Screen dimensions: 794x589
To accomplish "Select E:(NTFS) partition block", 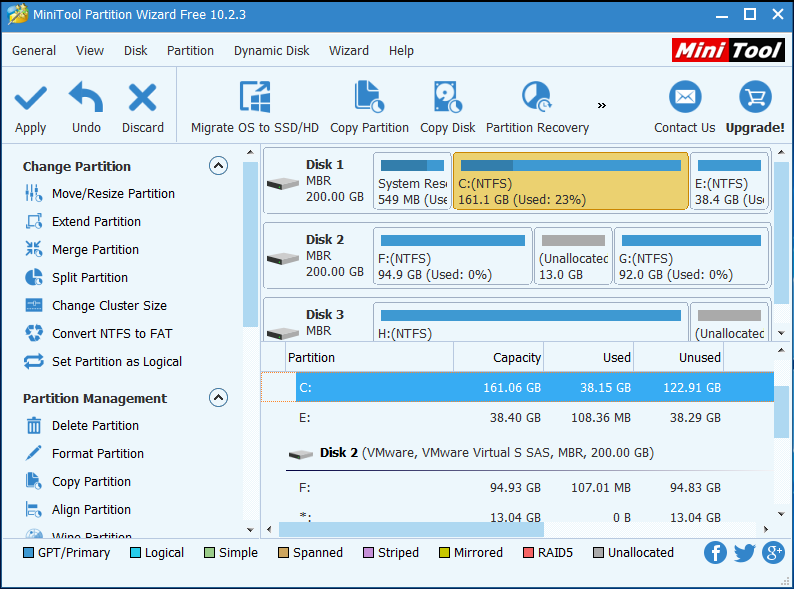I will tap(729, 181).
